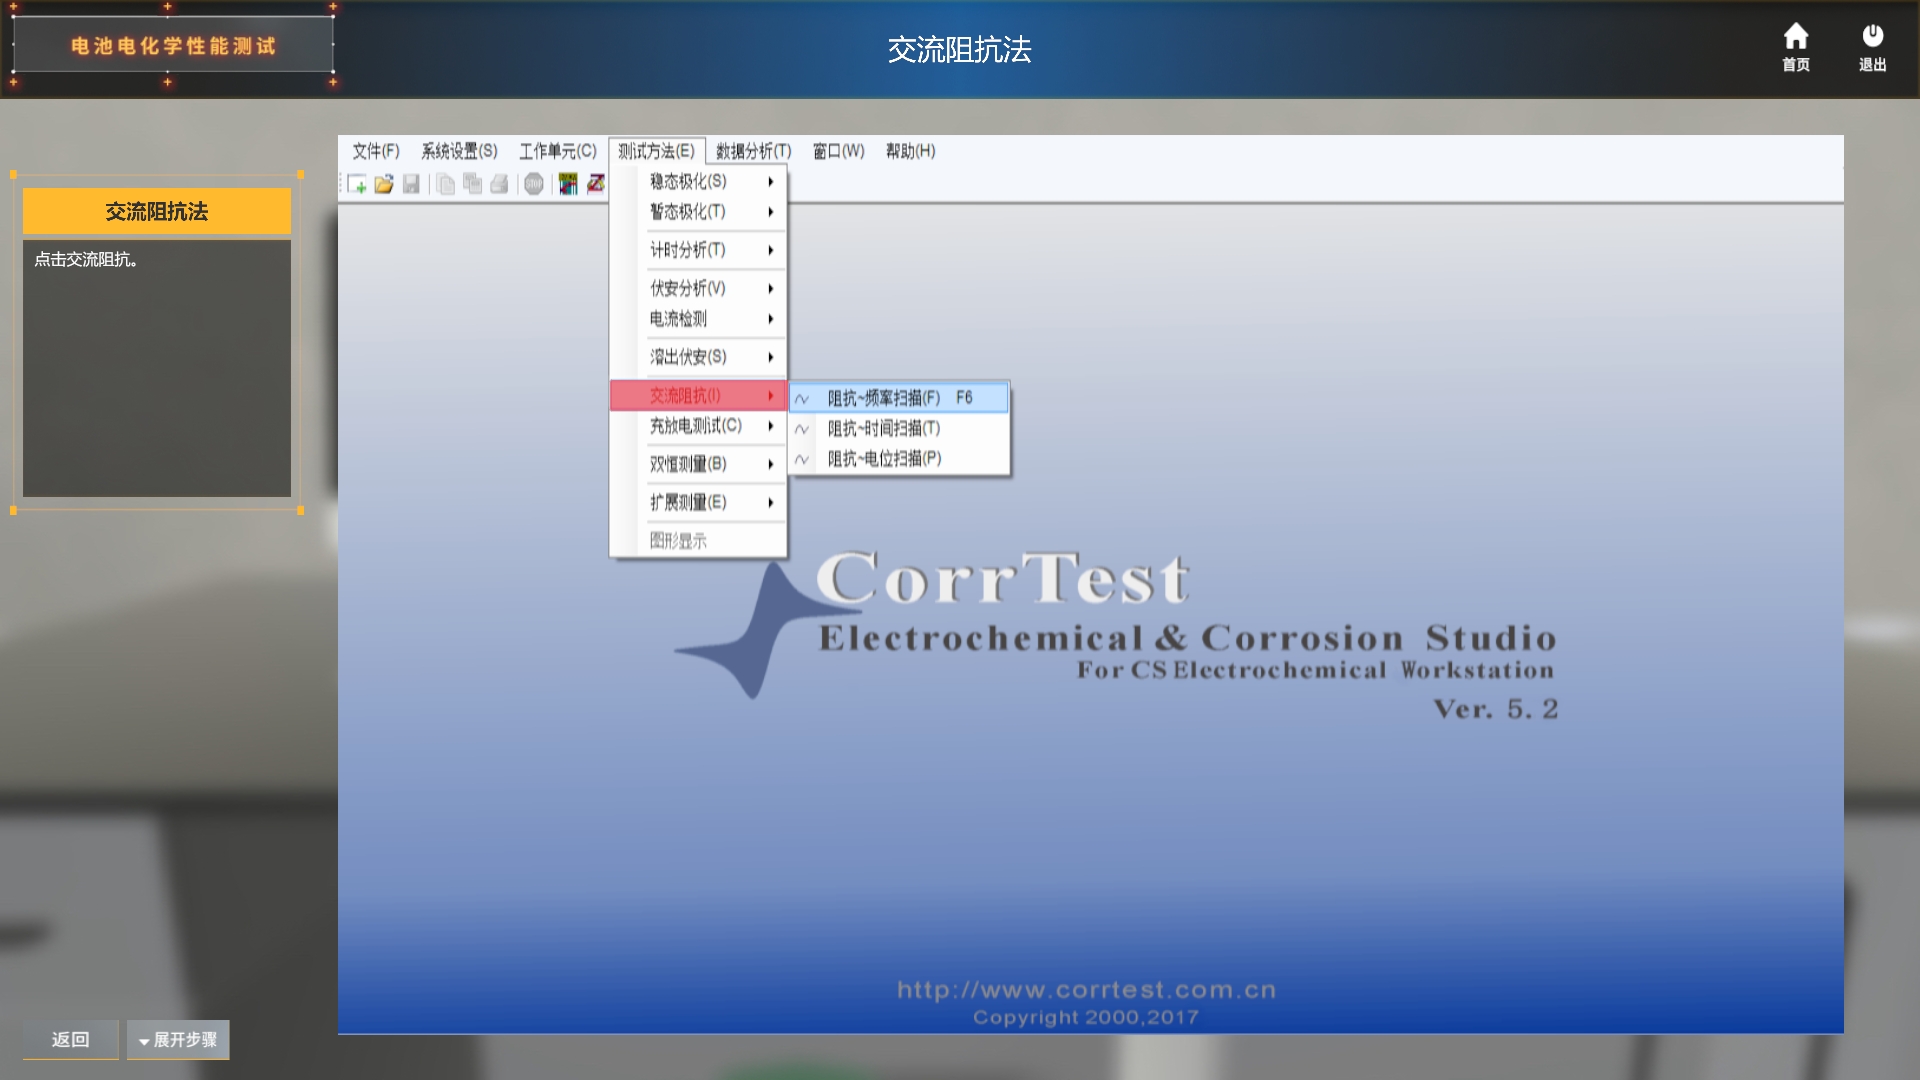Open the 数据分析(T) menu
This screenshot has height=1080, width=1920.
click(x=753, y=151)
